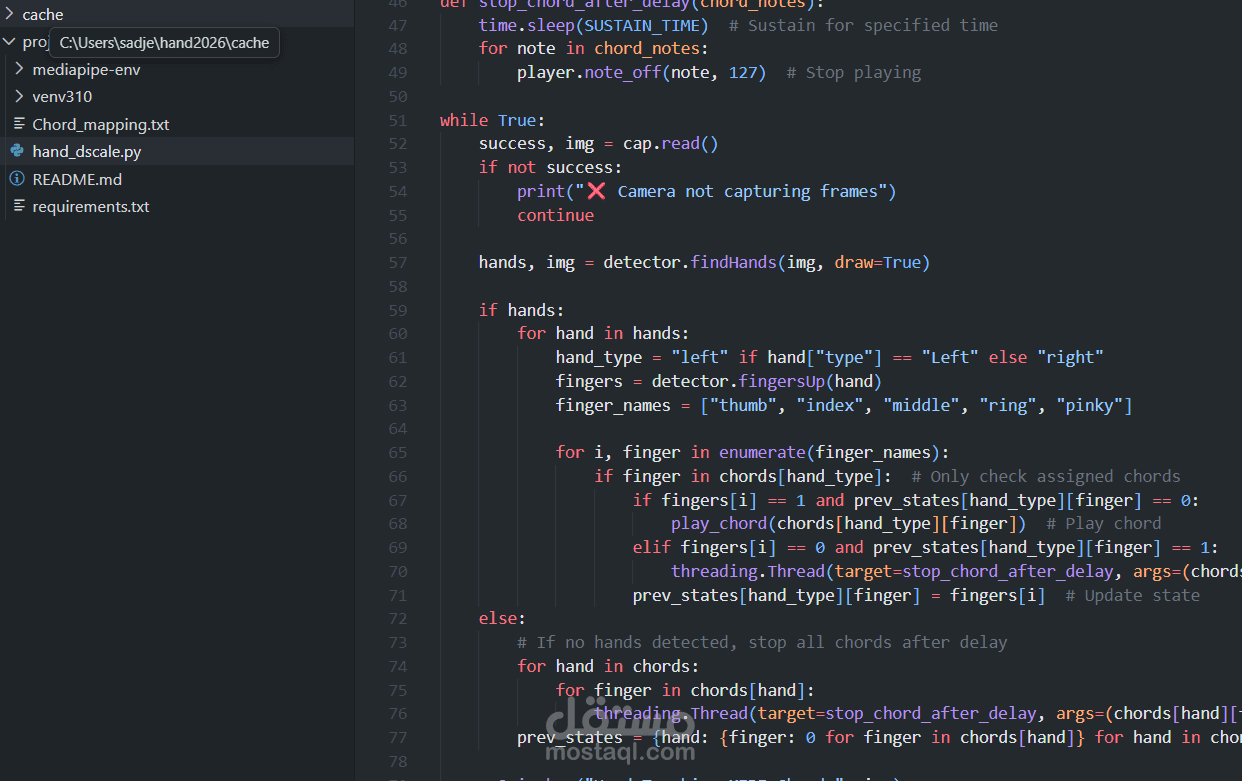Click 'cap.read()' on line 52

tap(671, 144)
